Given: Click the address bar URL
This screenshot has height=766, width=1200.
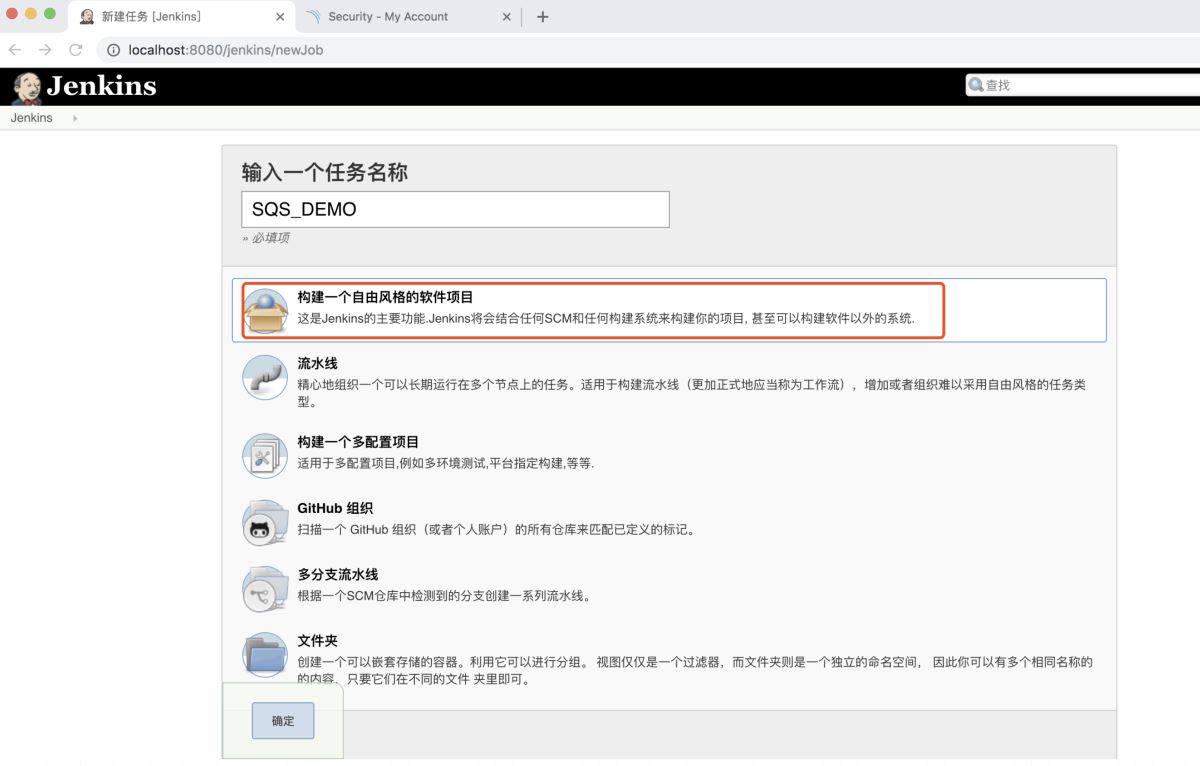Looking at the screenshot, I should (226, 50).
